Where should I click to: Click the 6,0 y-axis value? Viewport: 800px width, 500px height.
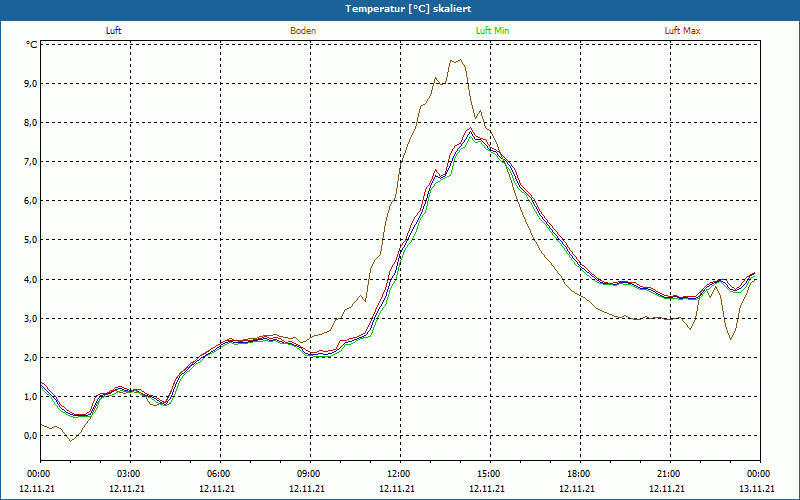pyautogui.click(x=32, y=201)
